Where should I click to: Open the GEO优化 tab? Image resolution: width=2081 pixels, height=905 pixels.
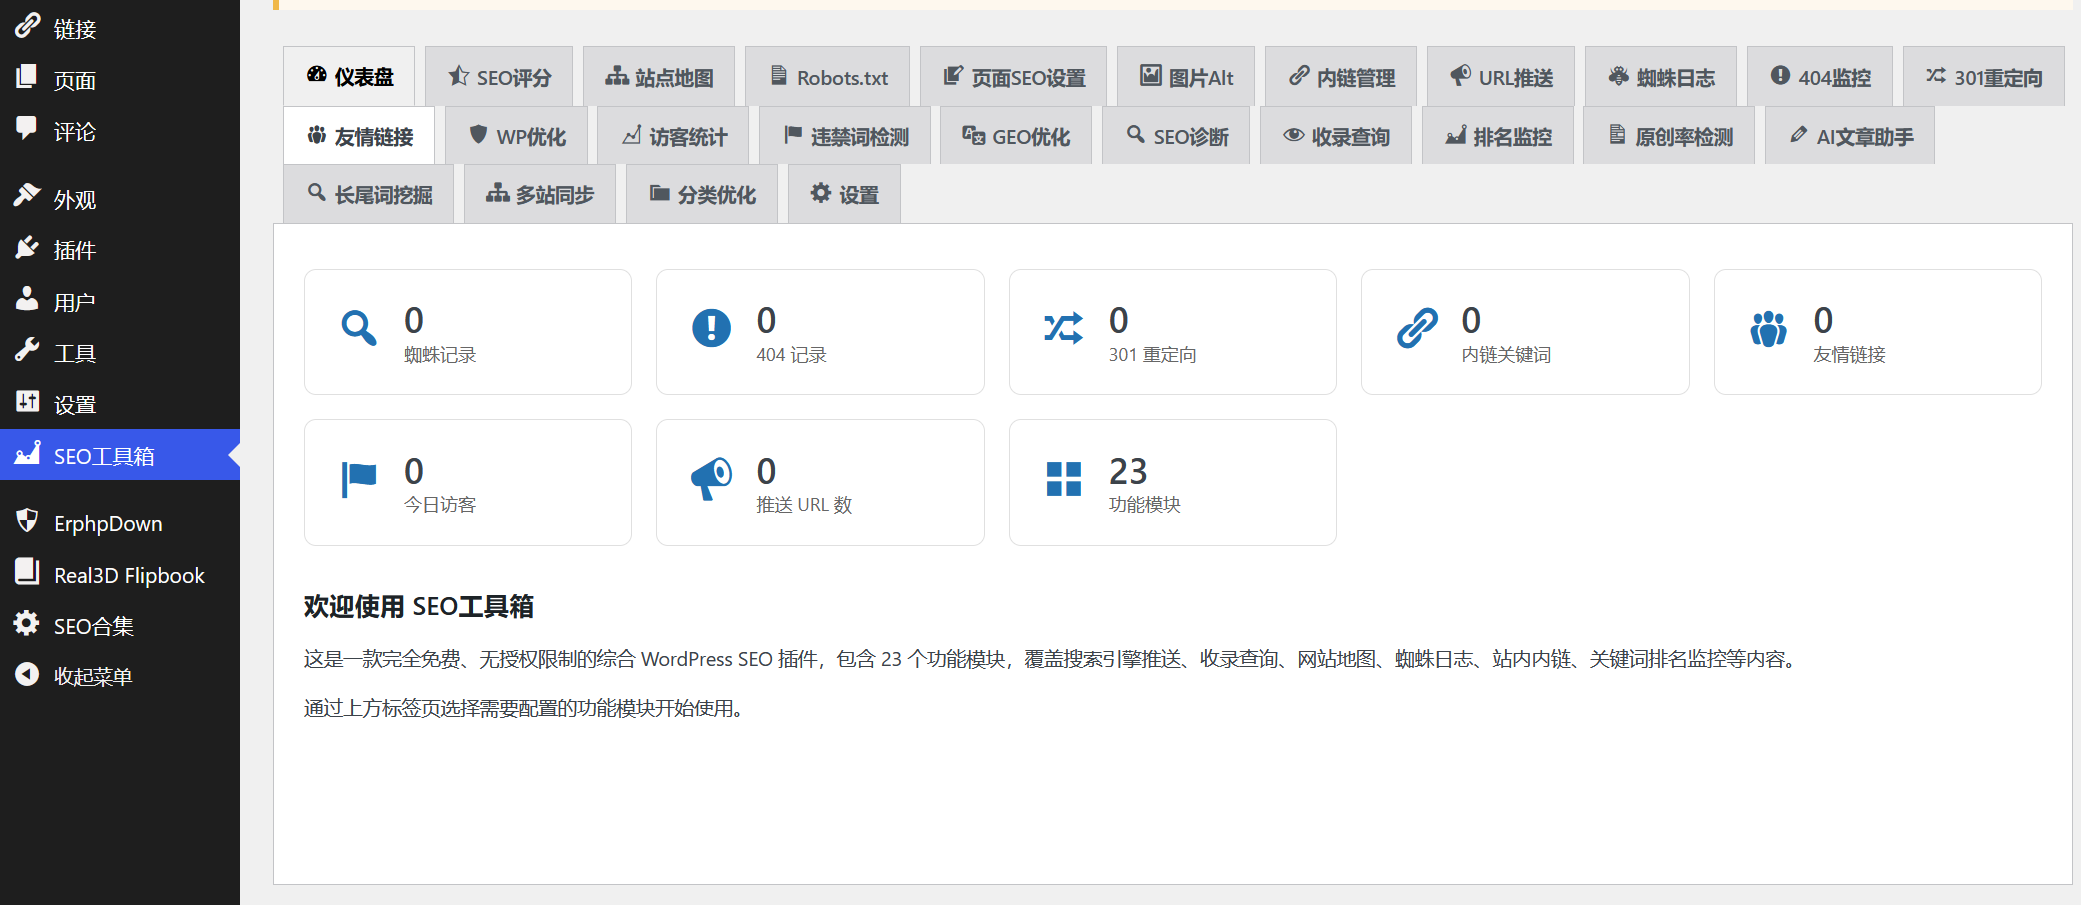click(1016, 135)
